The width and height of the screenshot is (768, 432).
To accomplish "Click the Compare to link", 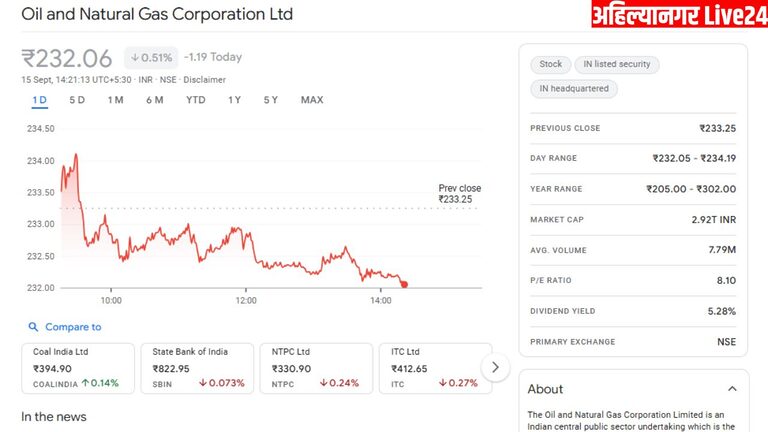I will point(73,327).
